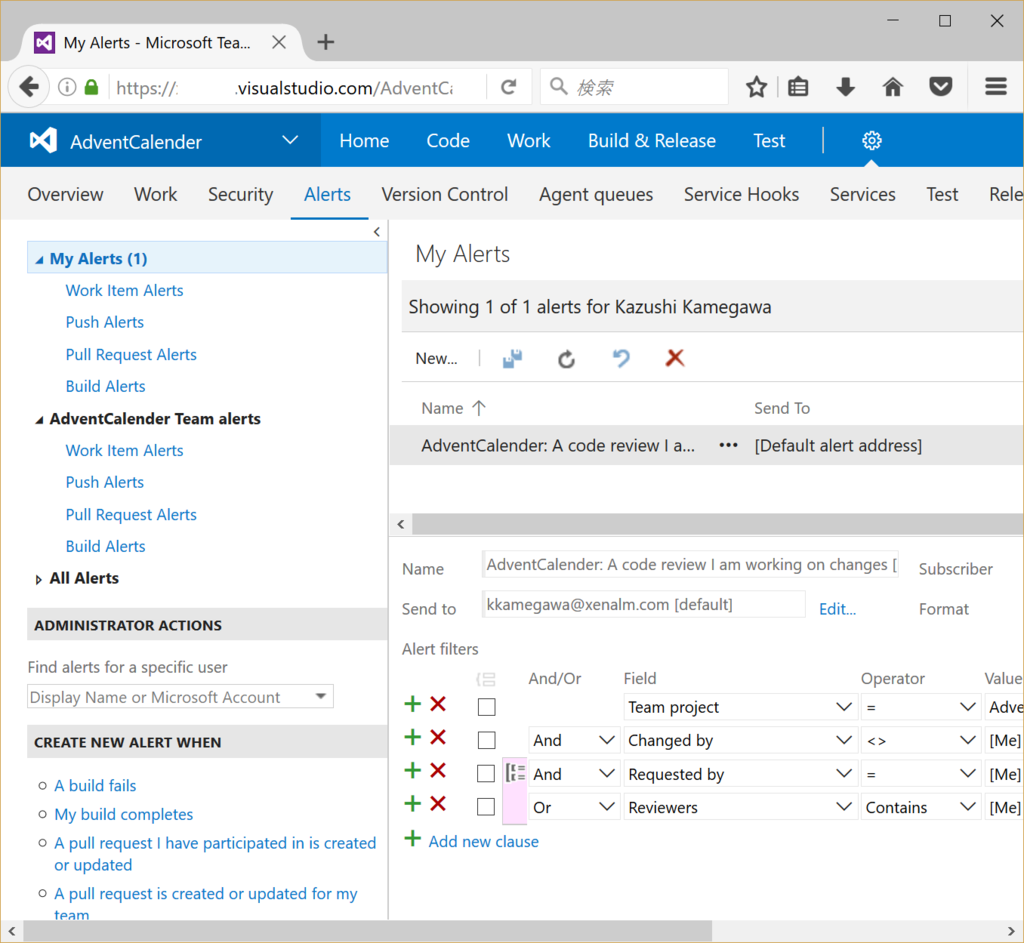Go to Home in top navigation
Screen dimensions: 1024x943
coord(364,140)
